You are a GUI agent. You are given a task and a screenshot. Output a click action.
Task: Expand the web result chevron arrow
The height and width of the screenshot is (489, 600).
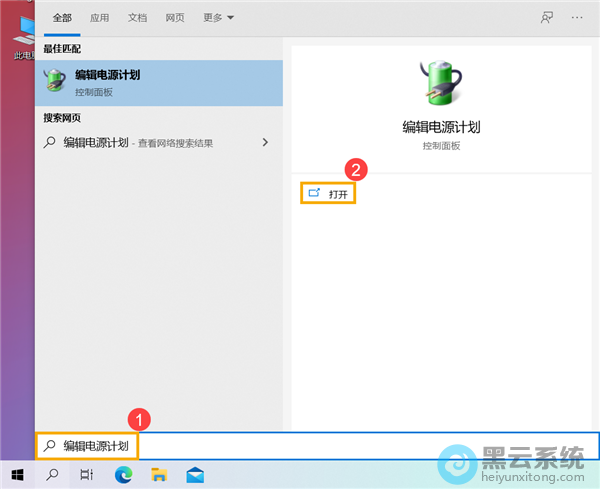click(x=265, y=143)
